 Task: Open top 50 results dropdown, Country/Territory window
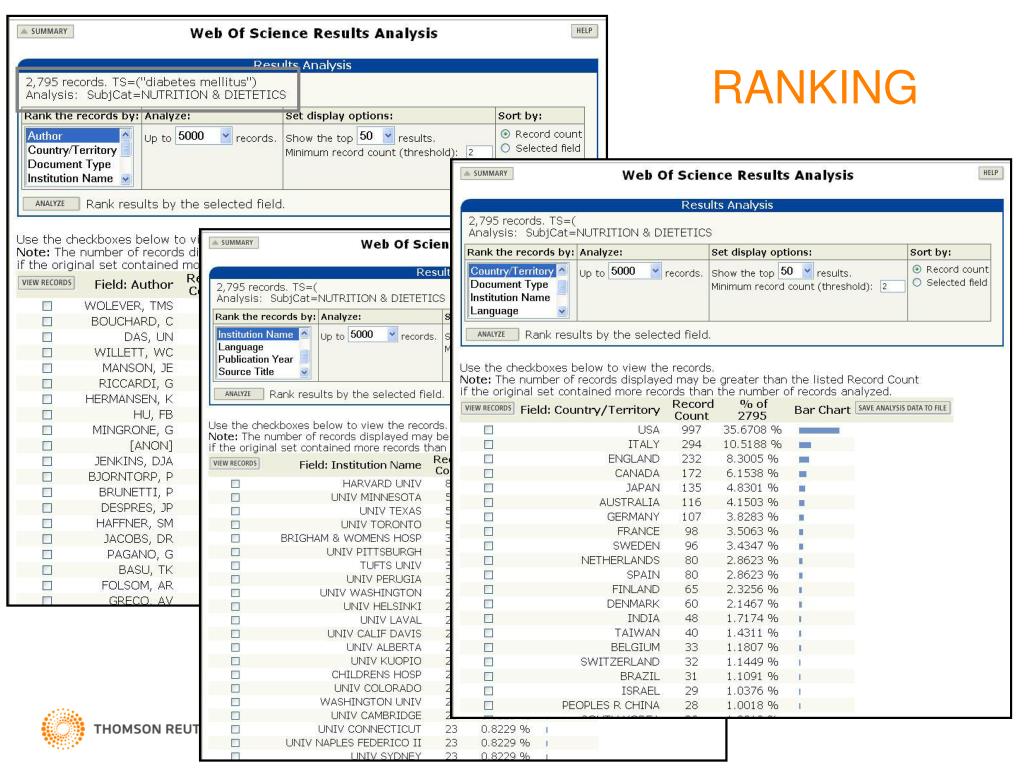(807, 271)
